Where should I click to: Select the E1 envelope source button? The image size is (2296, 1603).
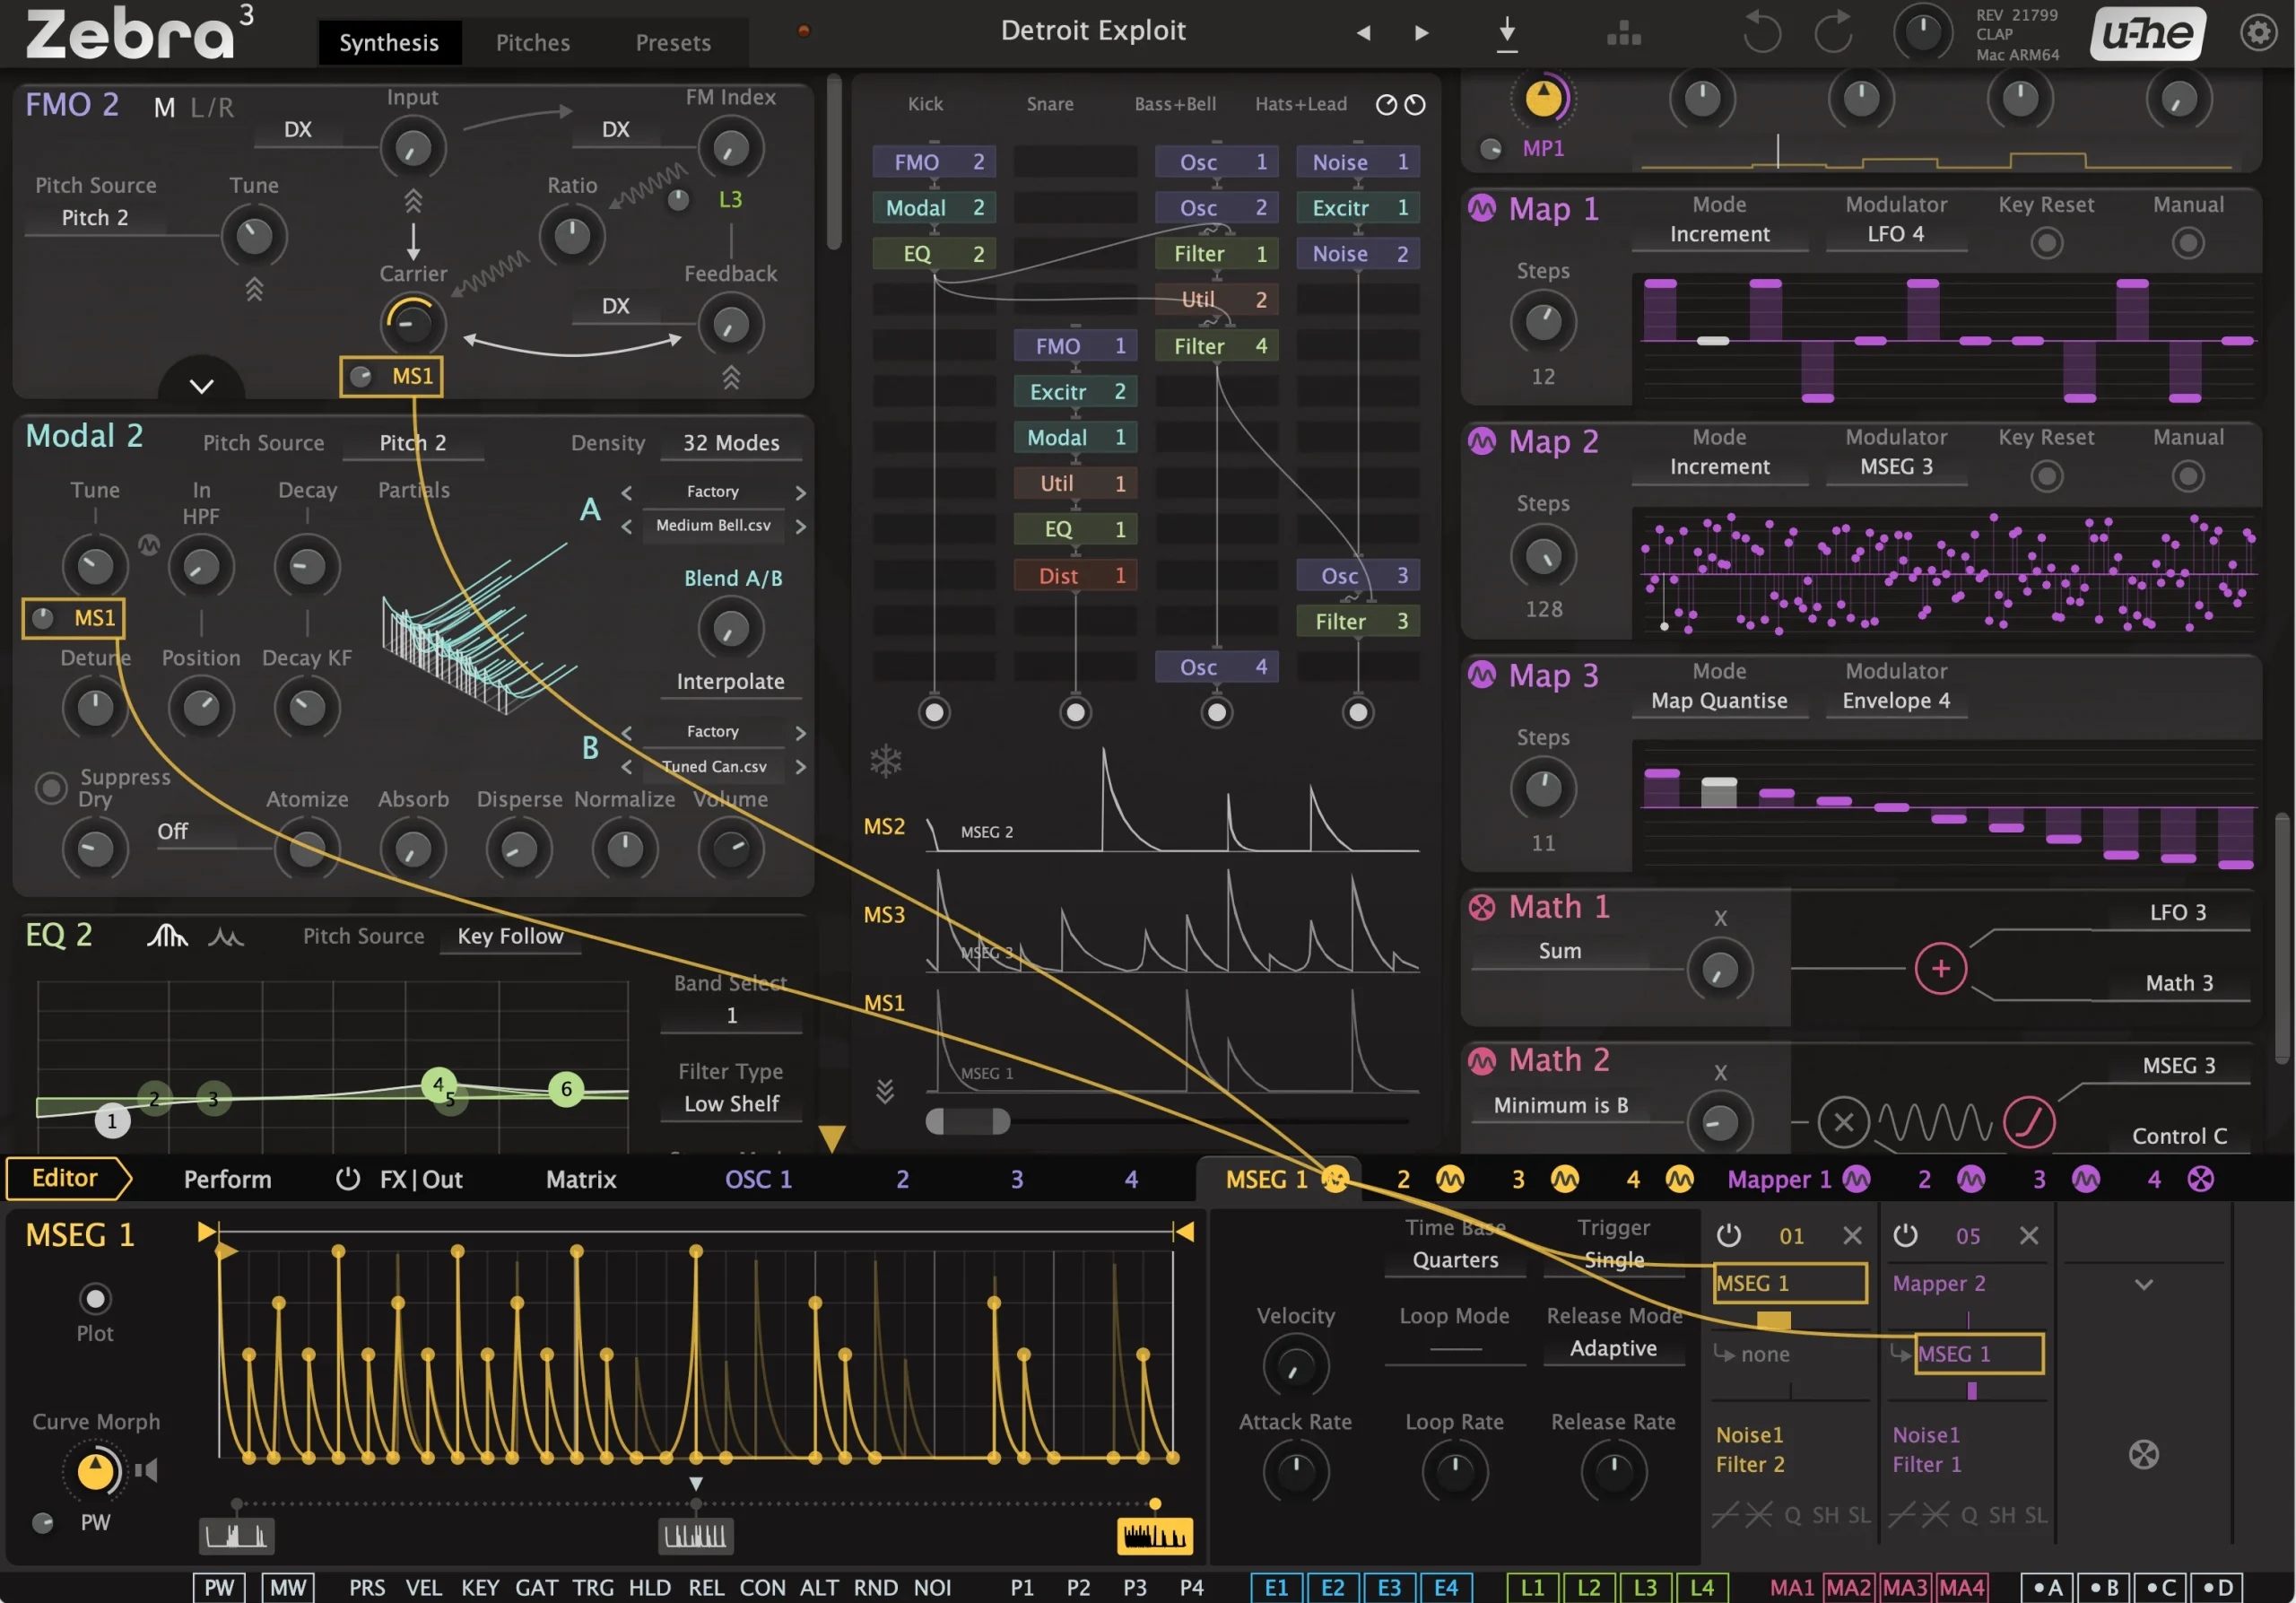pos(1277,1587)
